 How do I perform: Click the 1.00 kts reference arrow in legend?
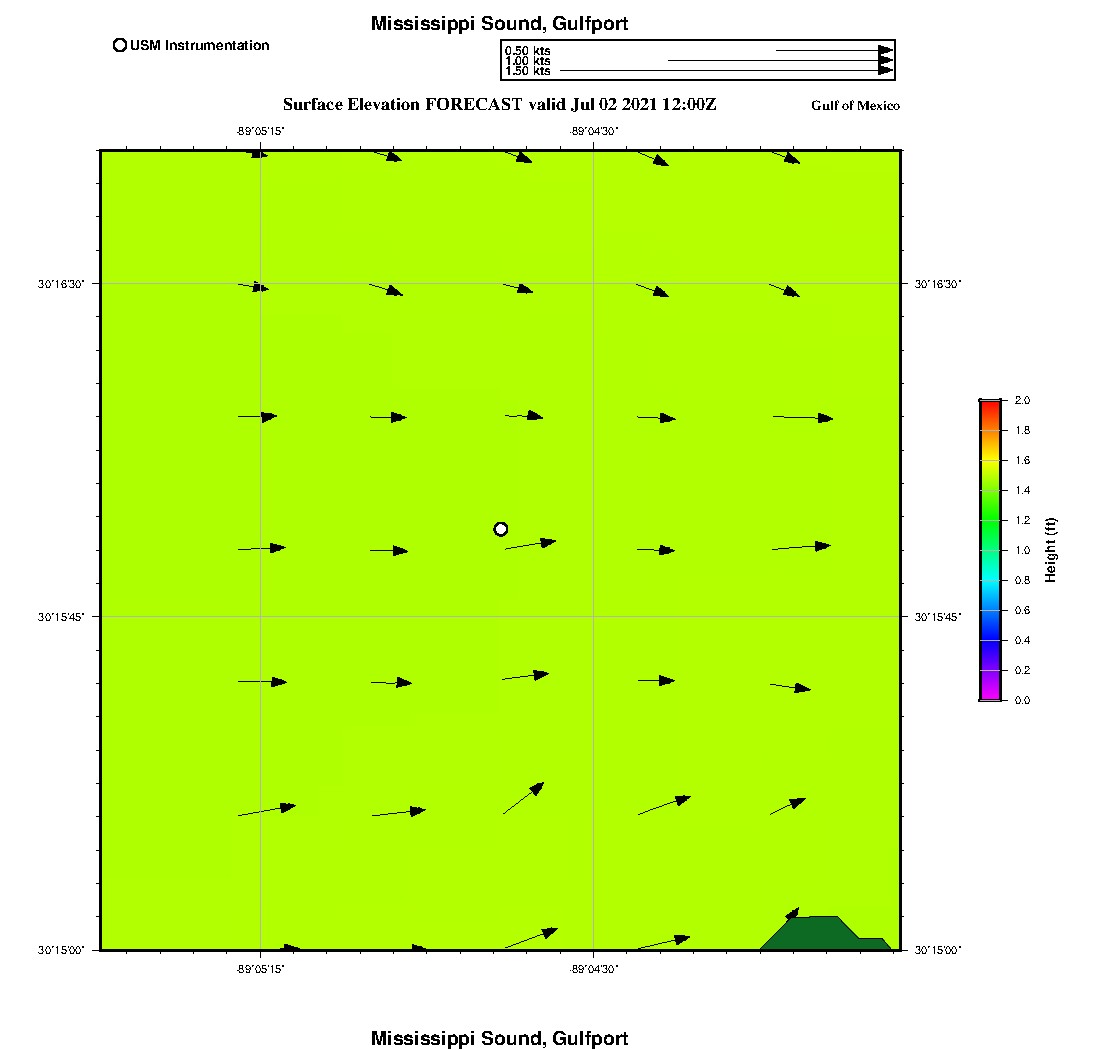[780, 61]
